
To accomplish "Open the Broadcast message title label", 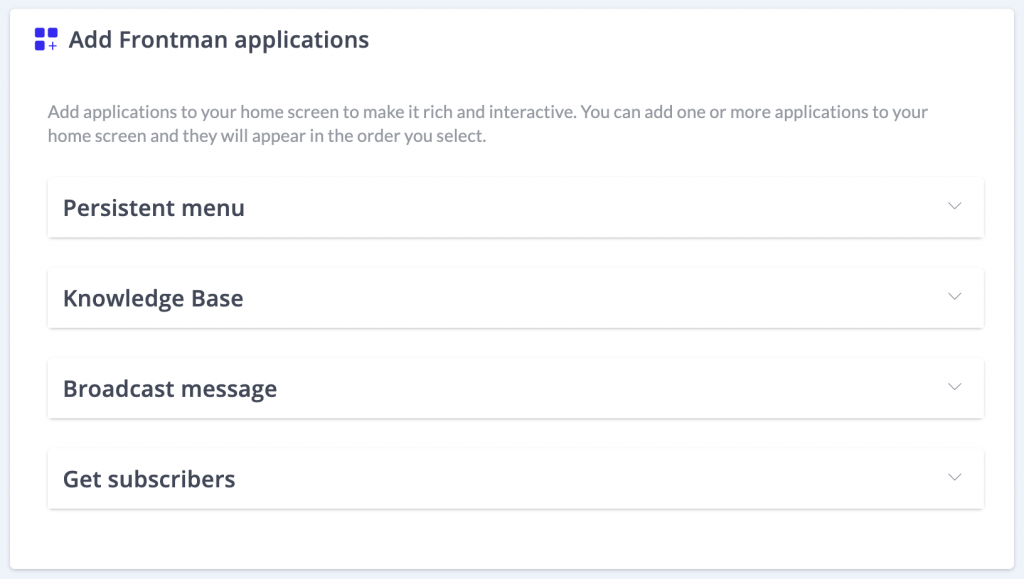I will [170, 389].
